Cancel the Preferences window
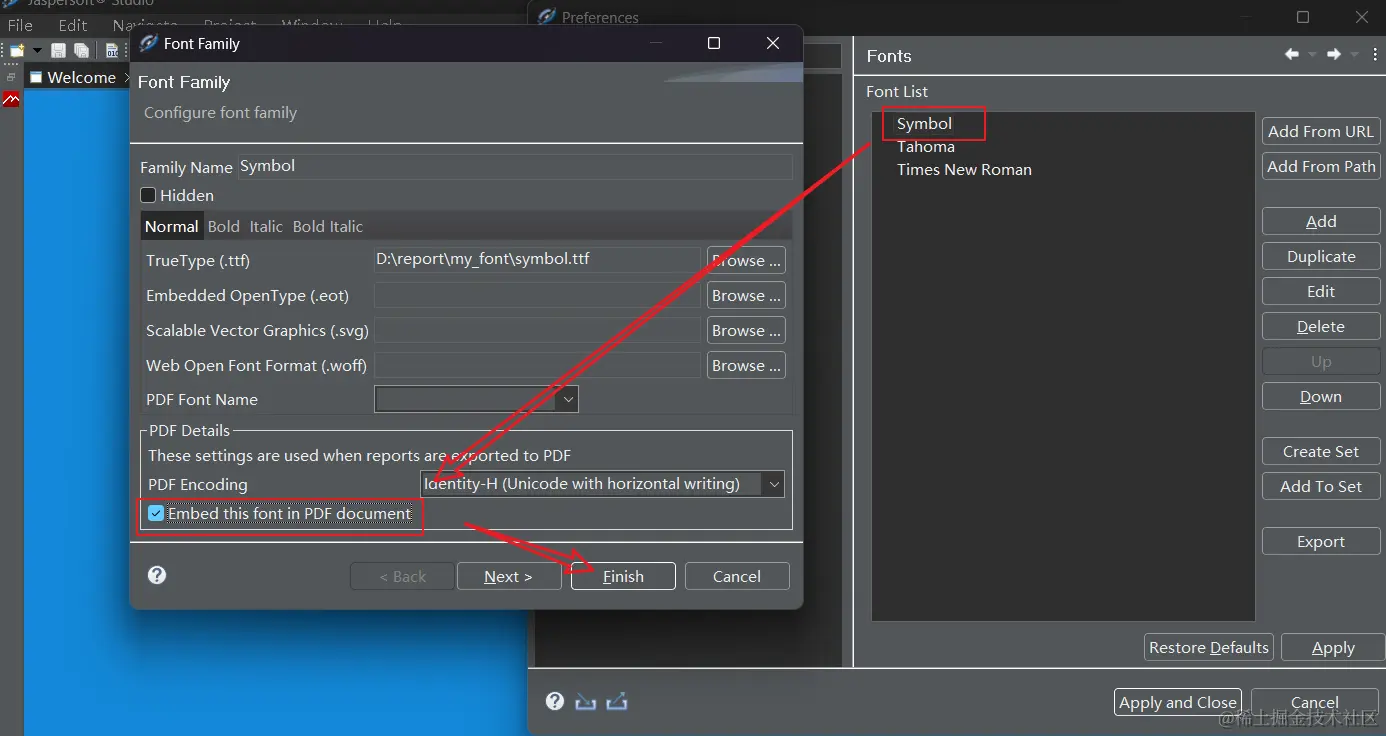Image resolution: width=1386 pixels, height=736 pixels. pos(1315,702)
